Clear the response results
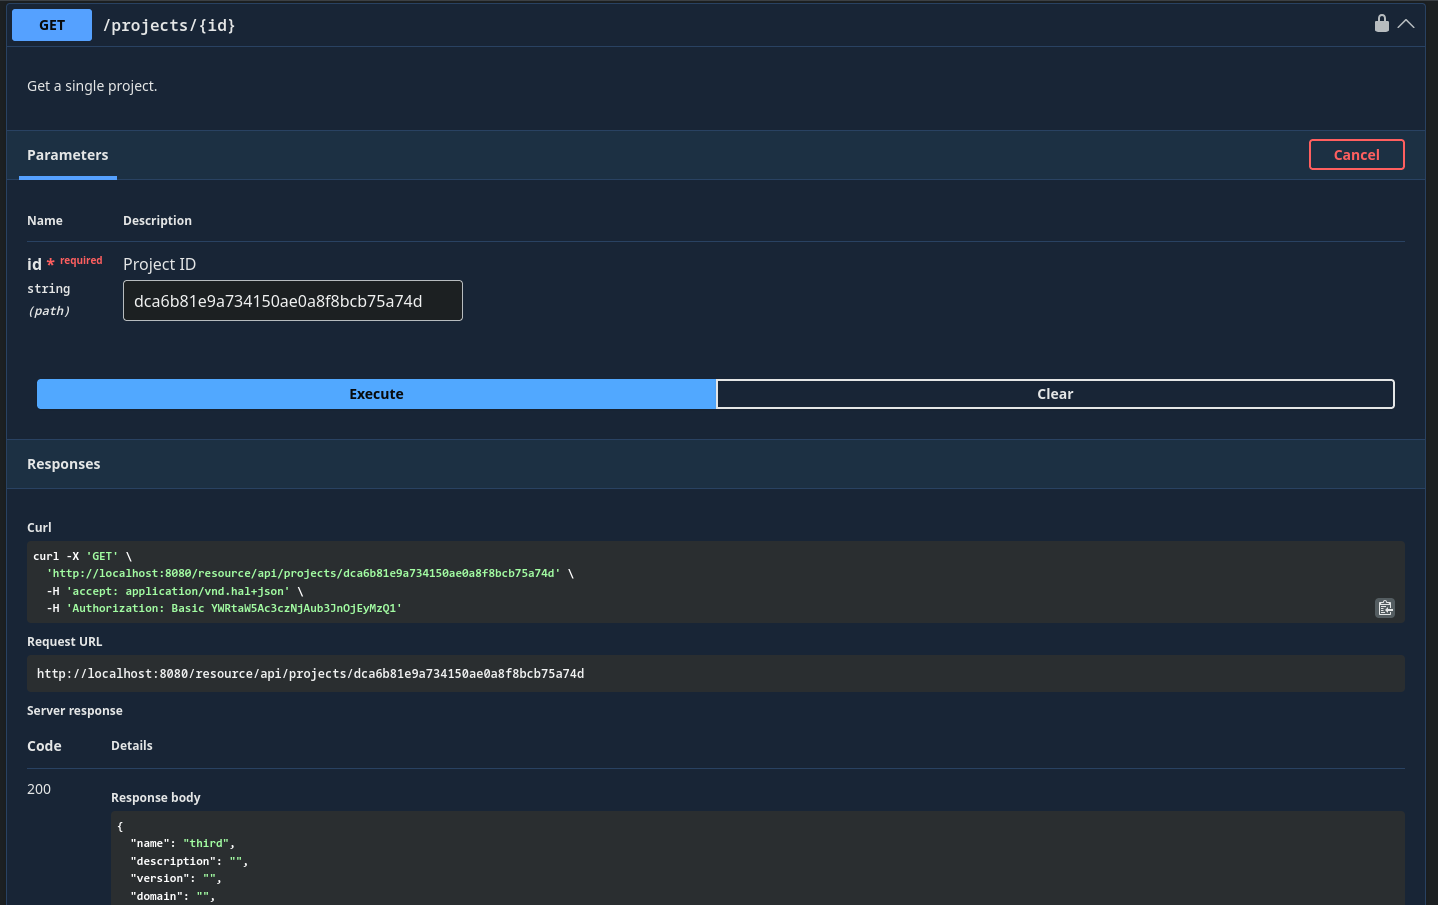The width and height of the screenshot is (1438, 905). click(x=1055, y=394)
